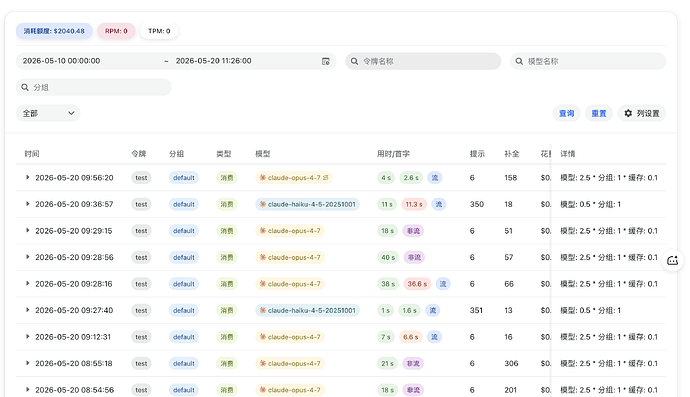Click the start date 2026-05-10 00:00:00
Image resolution: width=690 pixels, height=397 pixels.
click(62, 61)
